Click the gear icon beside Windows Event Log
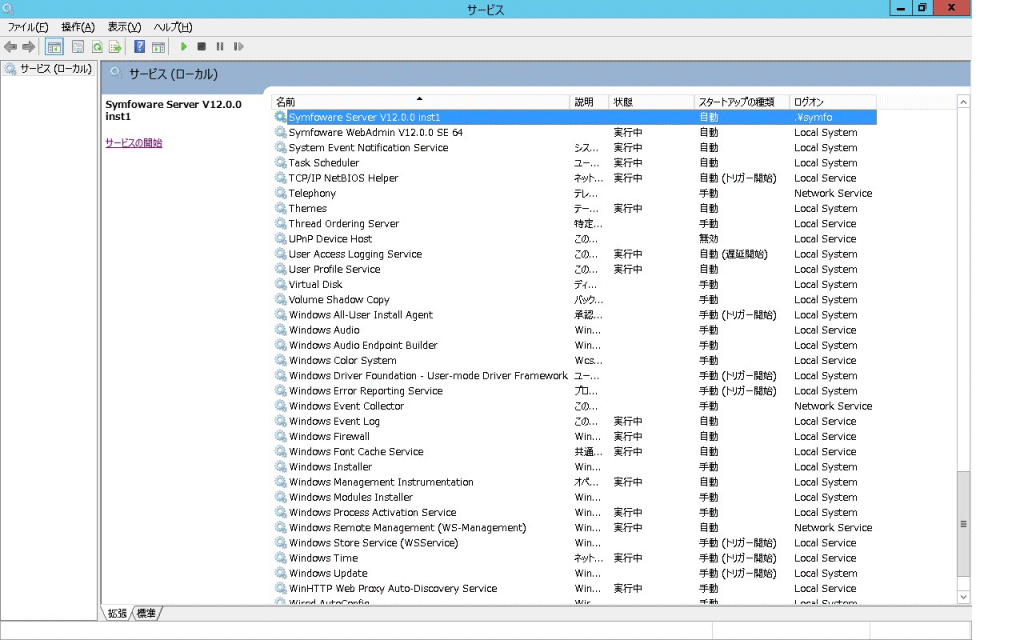Screen dimensions: 1024x640 [x=281, y=421]
